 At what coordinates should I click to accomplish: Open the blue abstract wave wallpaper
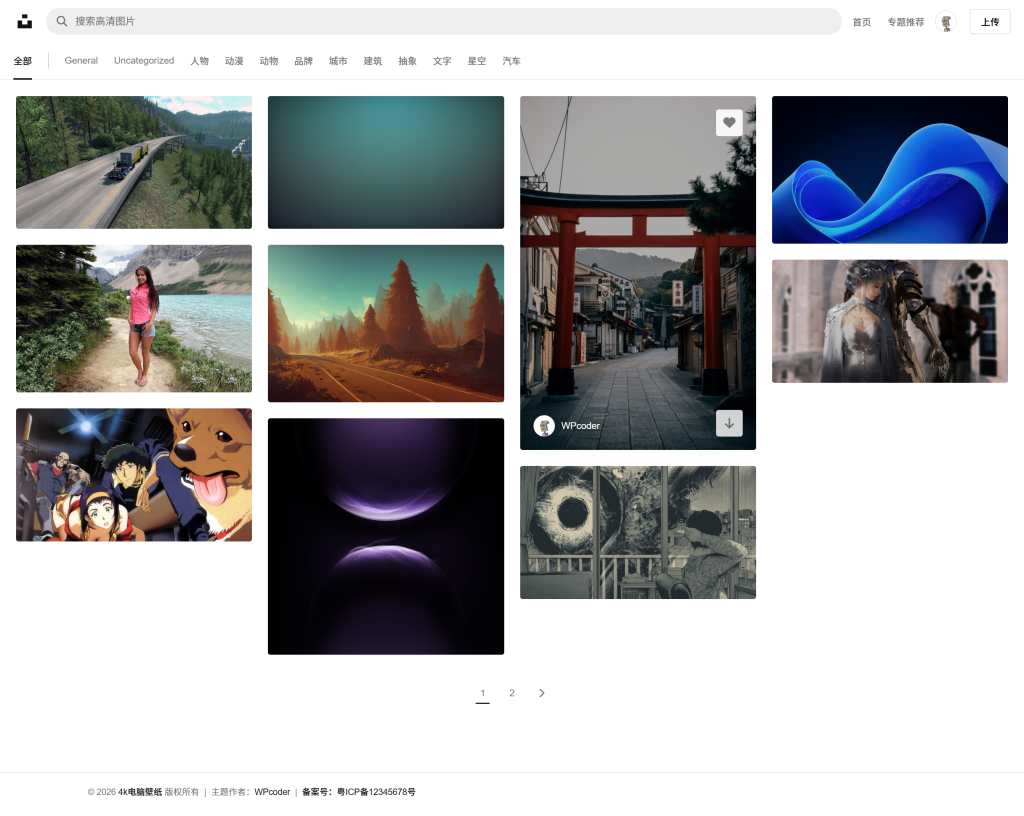(889, 169)
